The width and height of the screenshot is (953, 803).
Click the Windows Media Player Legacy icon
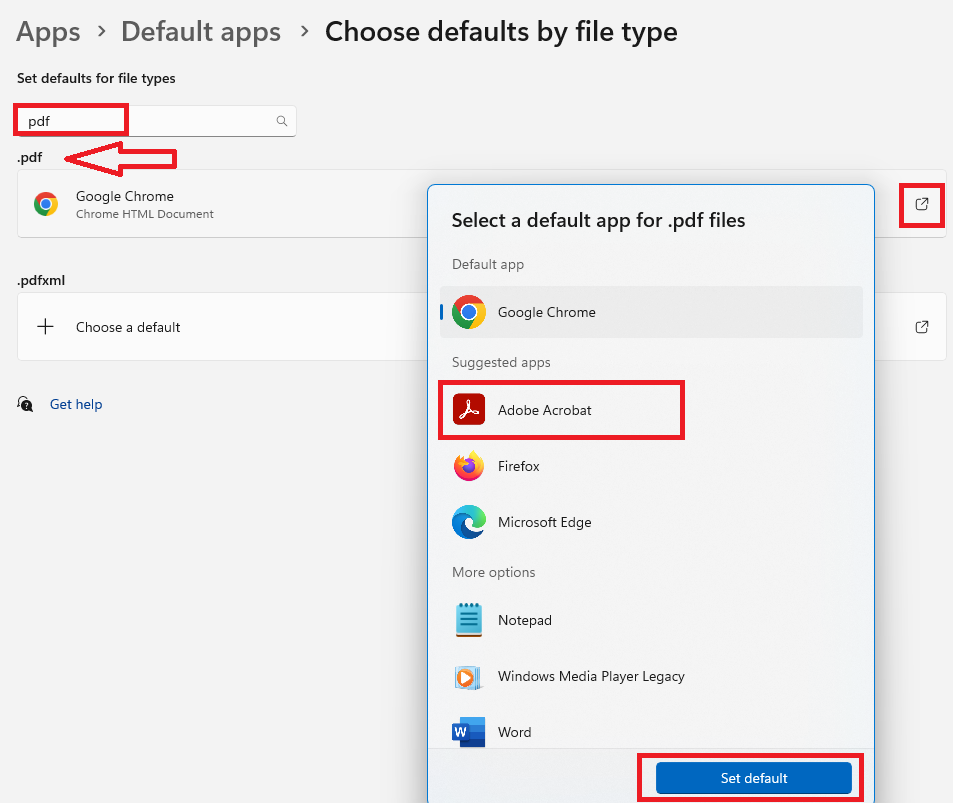[x=468, y=677]
